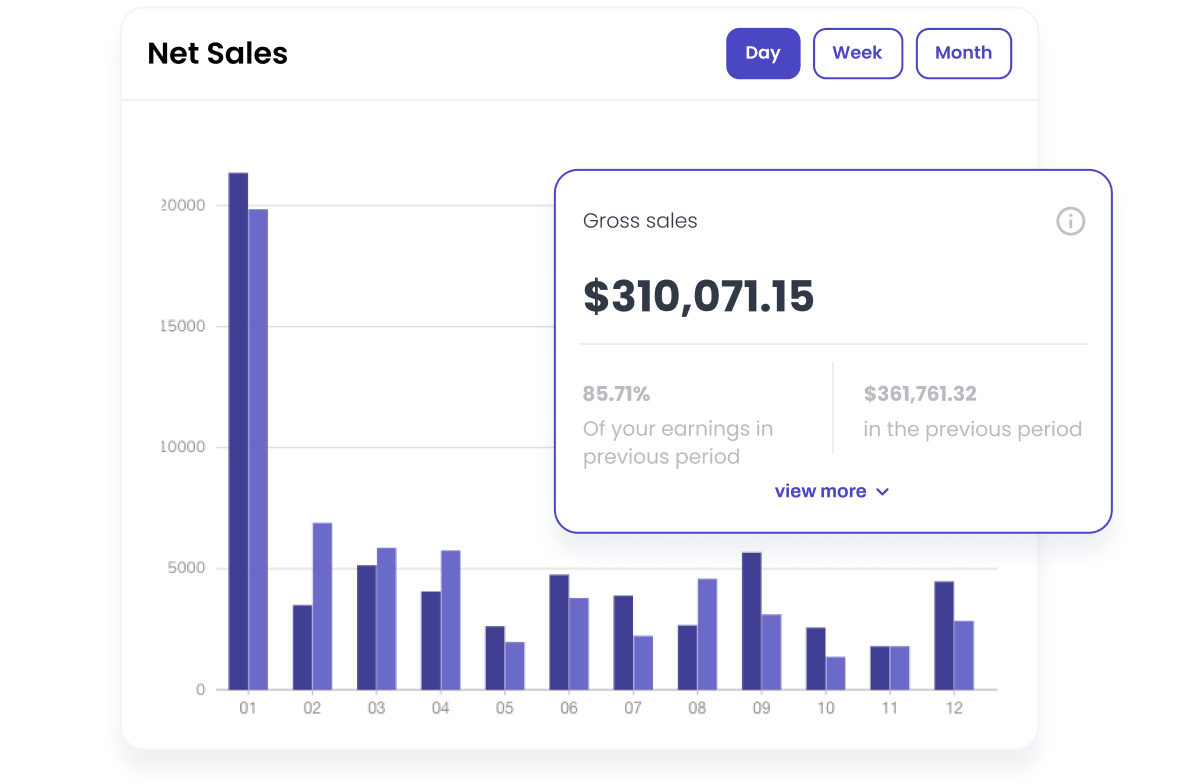The image size is (1180, 784).
Task: Switch the chart to Week view
Action: [857, 53]
